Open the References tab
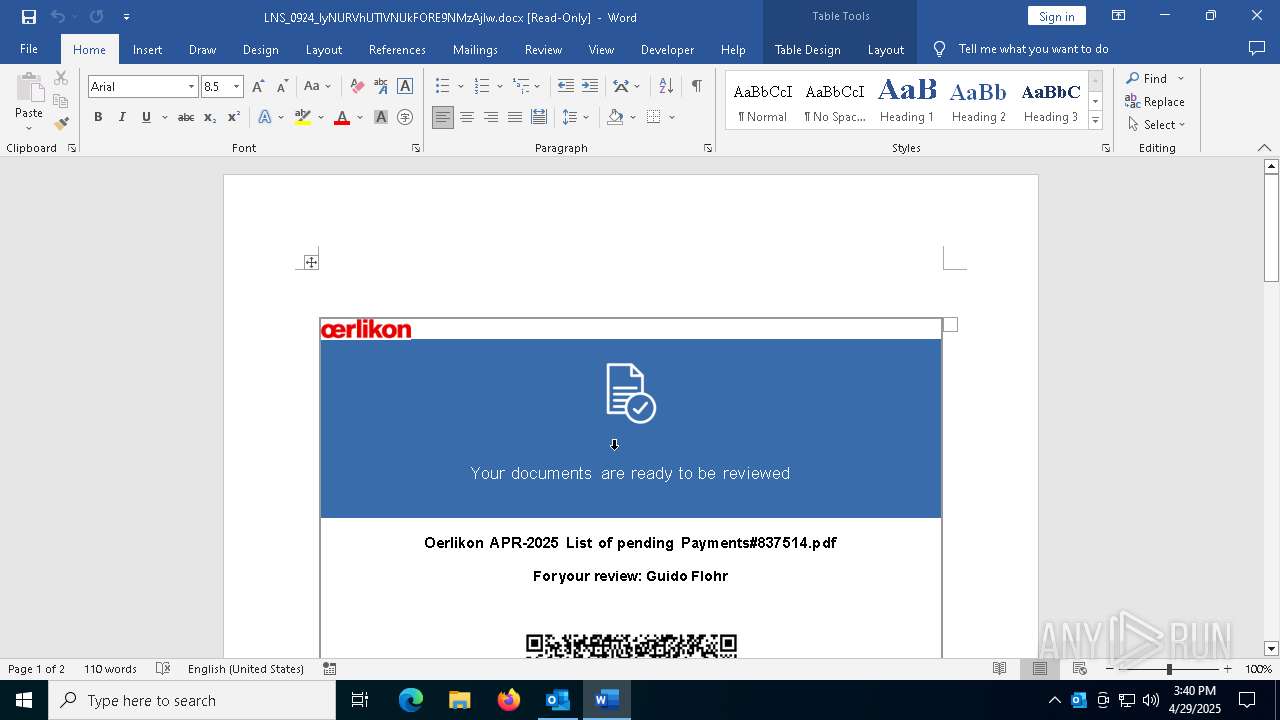 pos(397,49)
